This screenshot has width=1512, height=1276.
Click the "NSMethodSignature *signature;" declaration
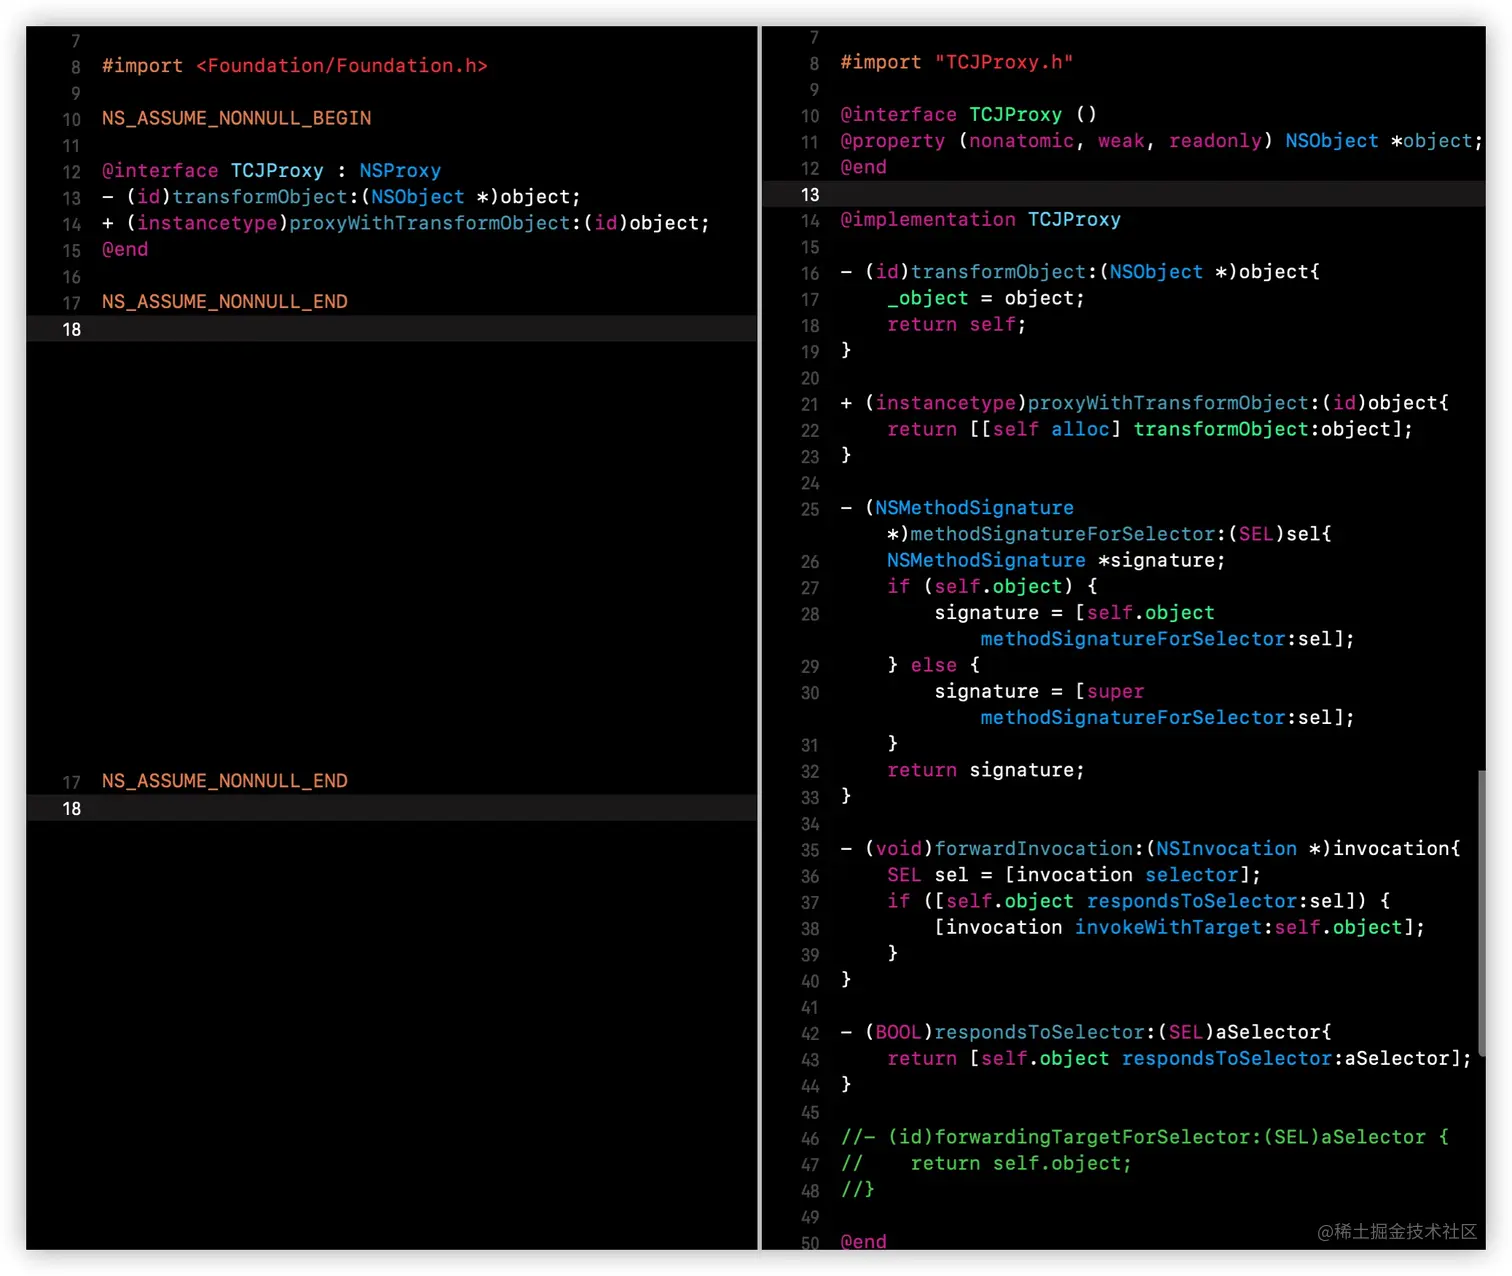coord(1056,560)
